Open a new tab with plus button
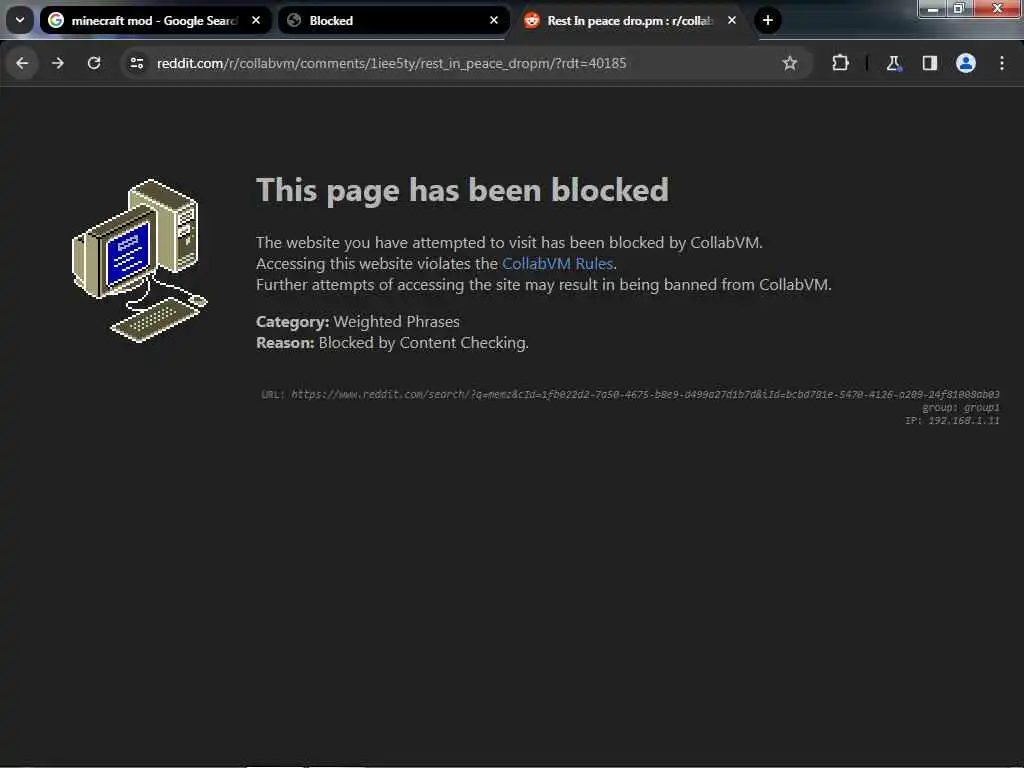The image size is (1024, 768). [768, 20]
